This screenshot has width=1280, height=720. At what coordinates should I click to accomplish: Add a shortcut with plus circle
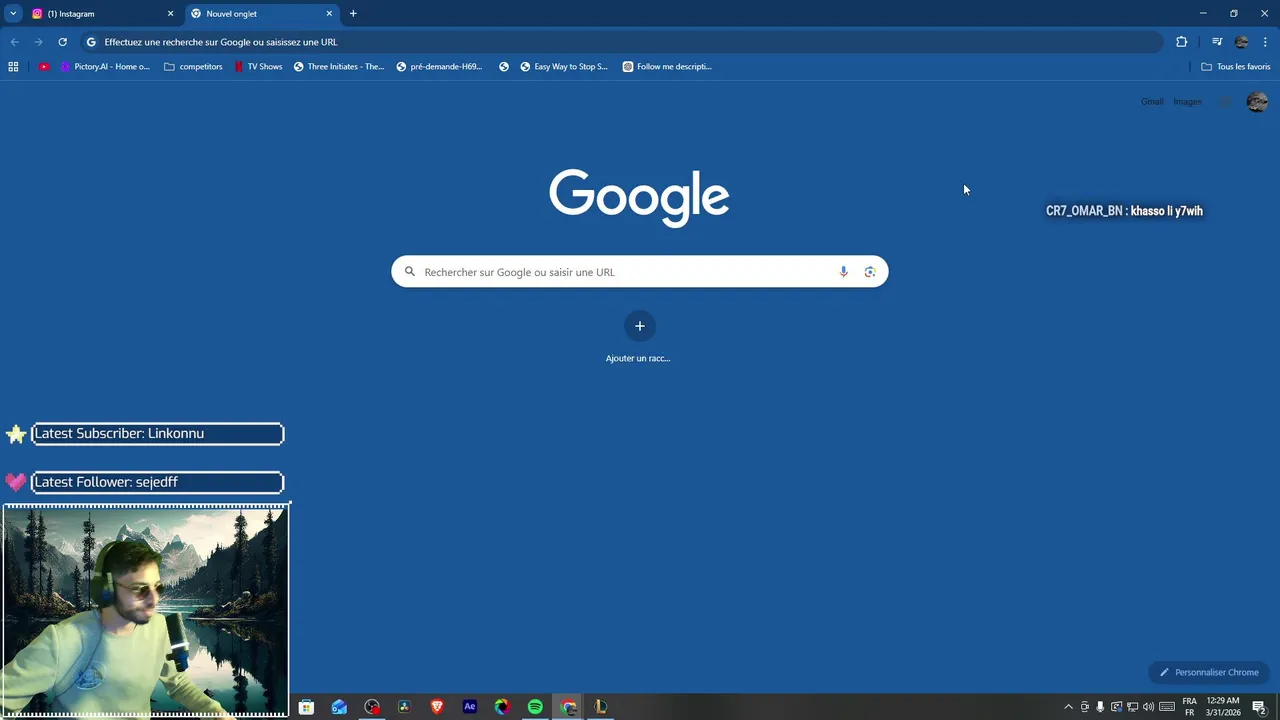[640, 326]
